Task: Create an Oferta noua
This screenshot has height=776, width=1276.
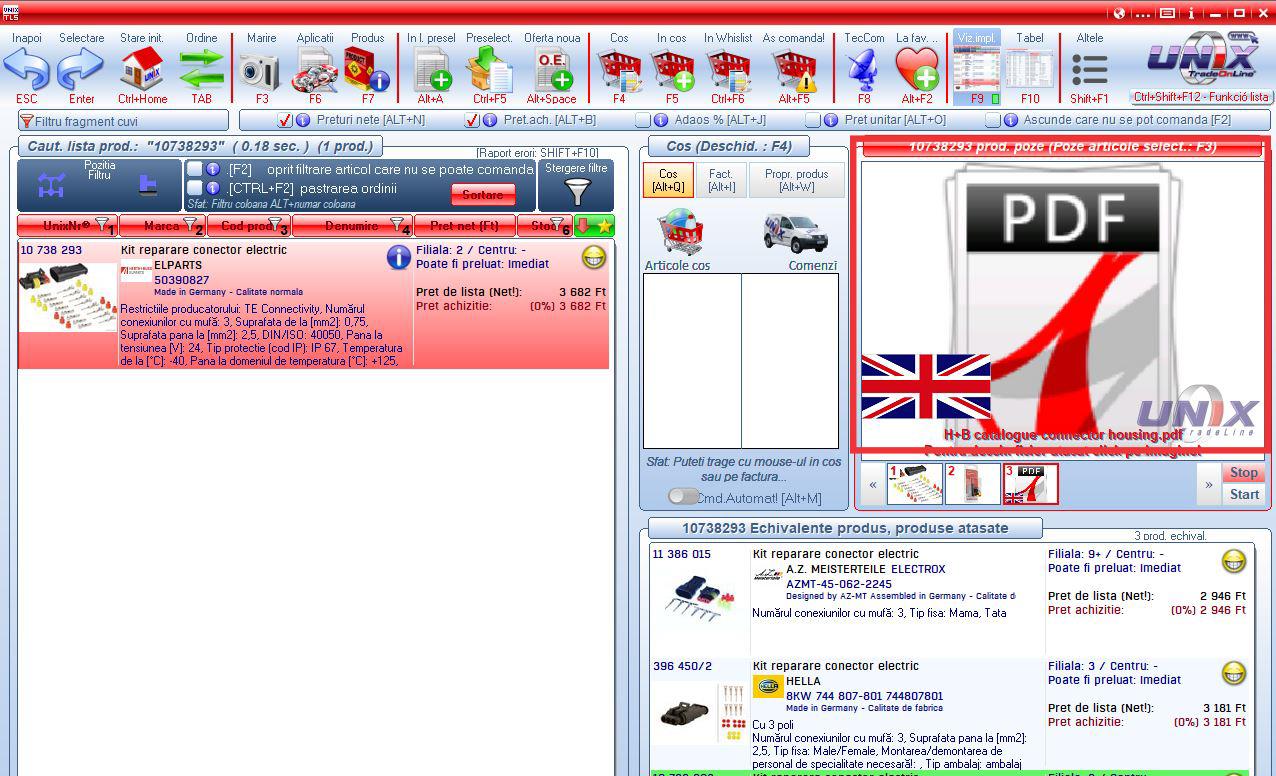Action: tap(552, 69)
